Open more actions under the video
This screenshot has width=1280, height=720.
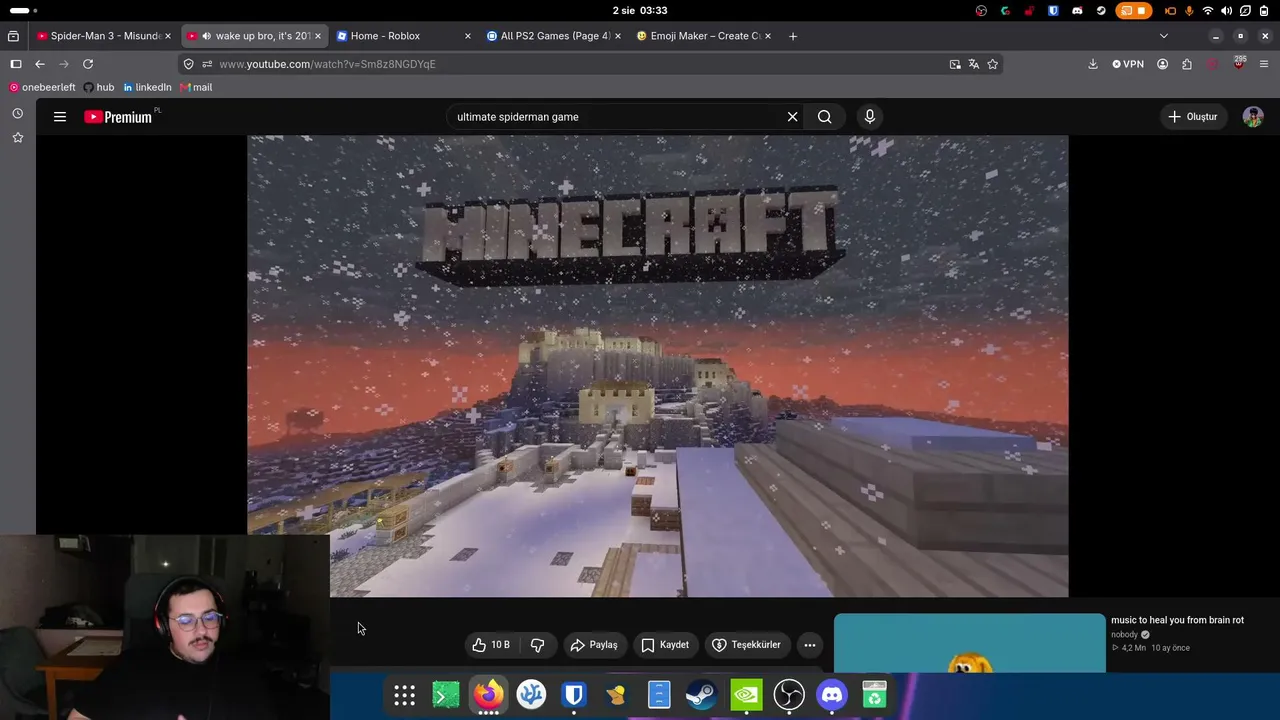pos(810,645)
